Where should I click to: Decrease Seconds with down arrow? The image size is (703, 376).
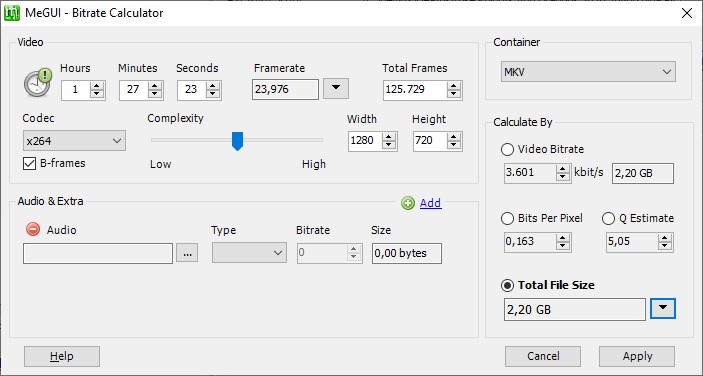[x=213, y=94]
